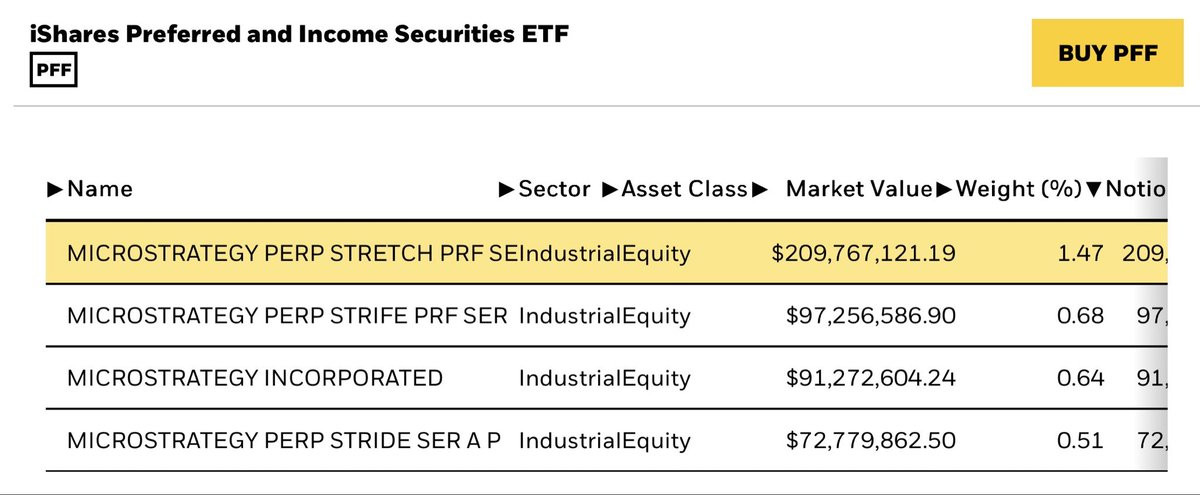The width and height of the screenshot is (1200, 495).
Task: Select the Name column header
Action: pyautogui.click(x=100, y=189)
